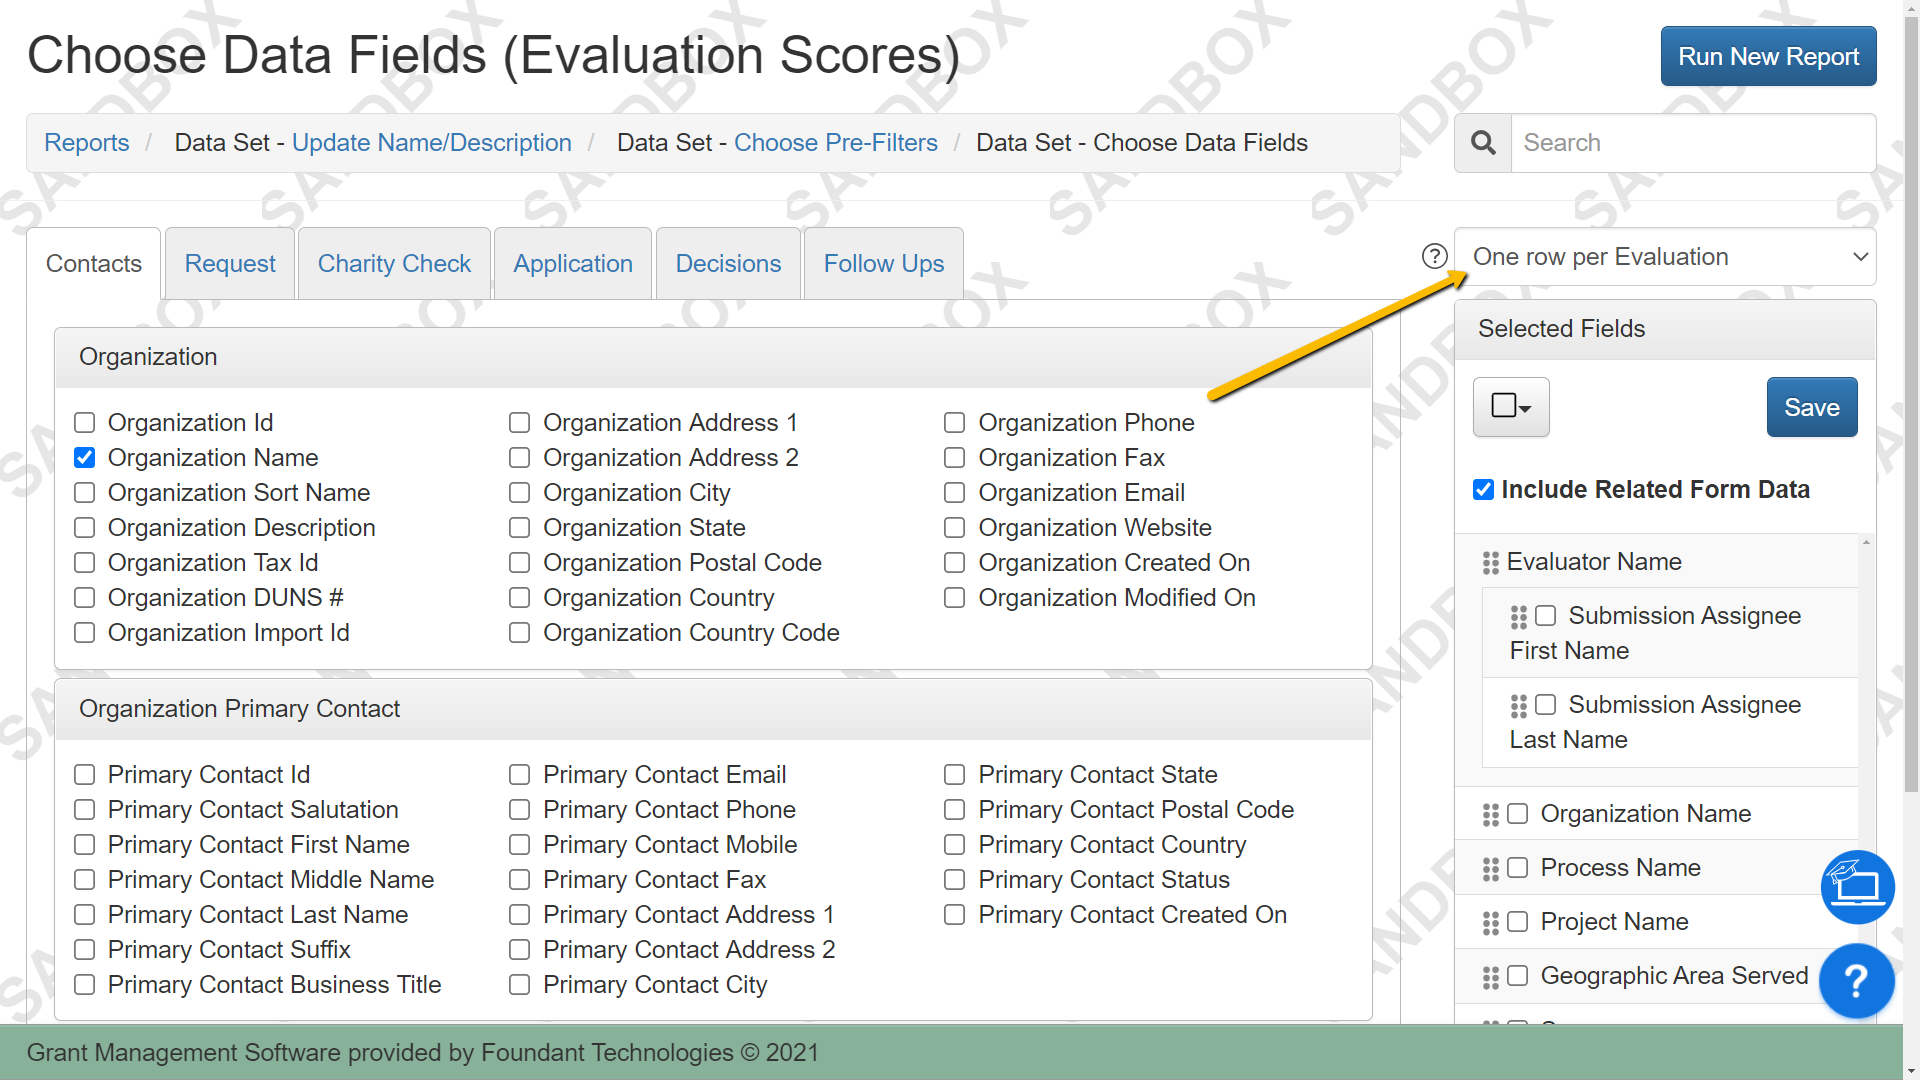Check Organization Country Code checkbox
Viewport: 1920px width, 1080px height.
point(520,633)
